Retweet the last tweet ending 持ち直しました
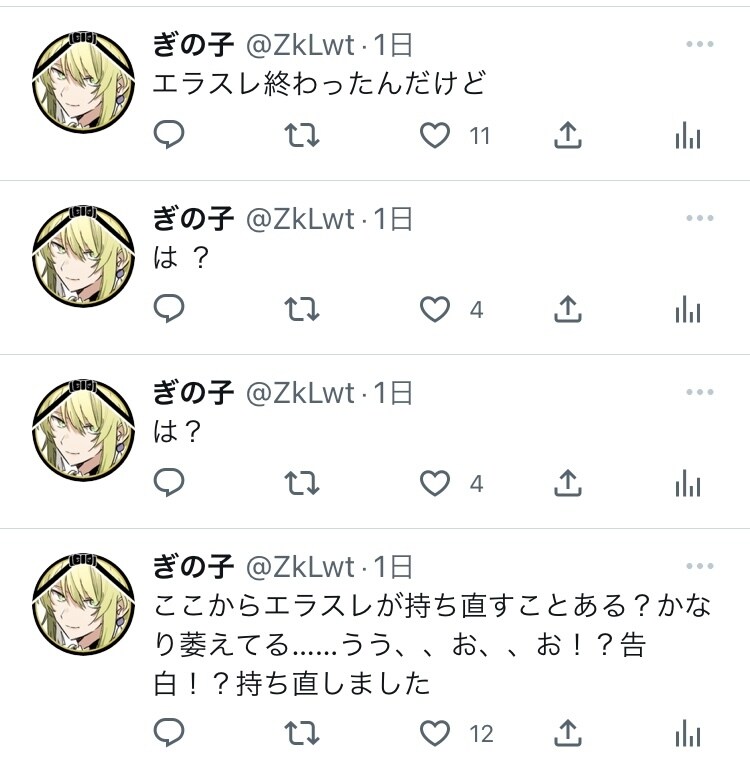This screenshot has height=777, width=750. coord(302,733)
